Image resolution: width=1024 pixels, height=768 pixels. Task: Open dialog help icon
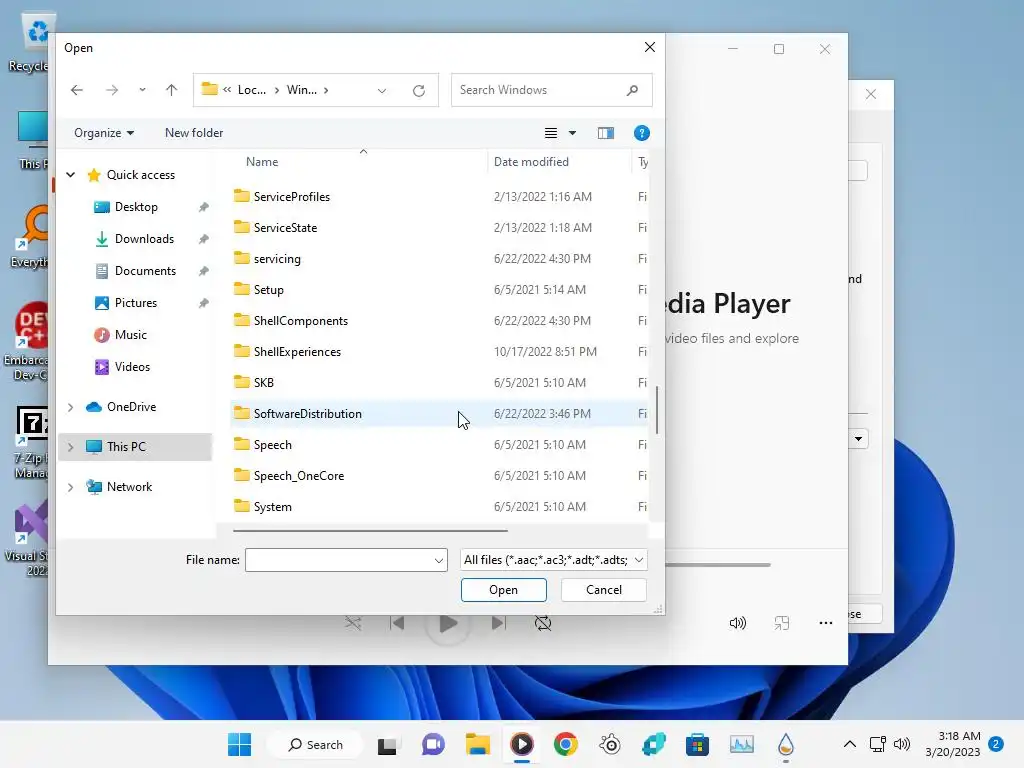click(641, 133)
